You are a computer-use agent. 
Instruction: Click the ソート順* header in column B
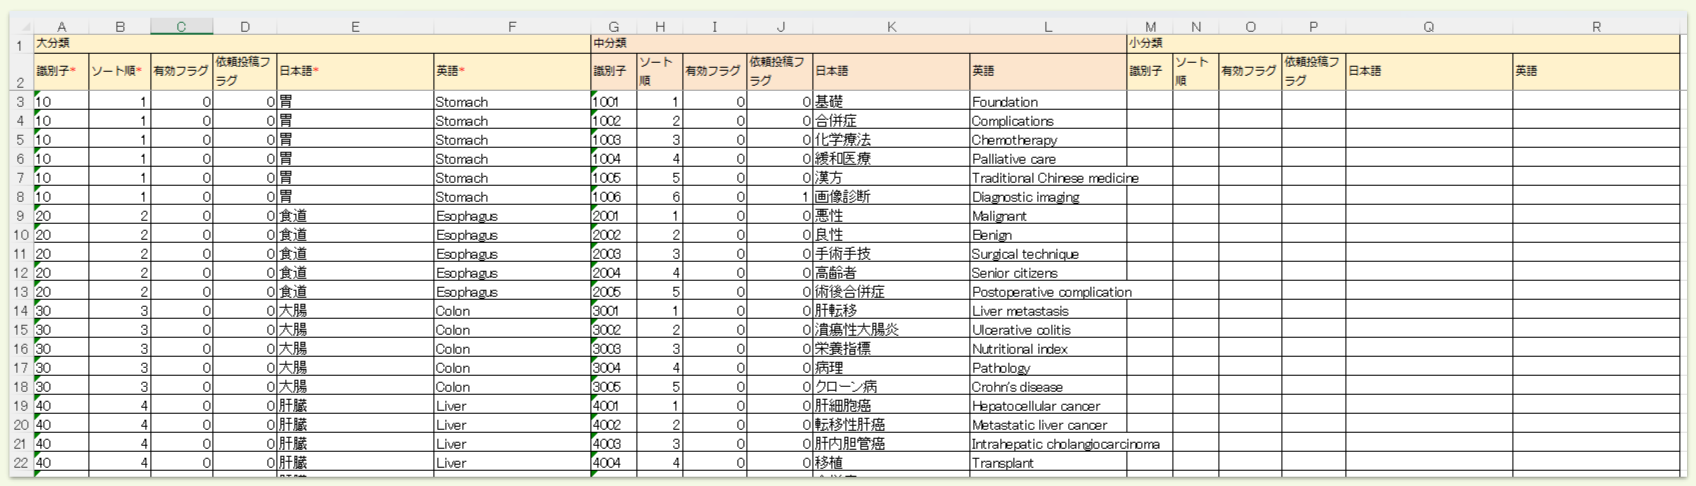[x=120, y=72]
